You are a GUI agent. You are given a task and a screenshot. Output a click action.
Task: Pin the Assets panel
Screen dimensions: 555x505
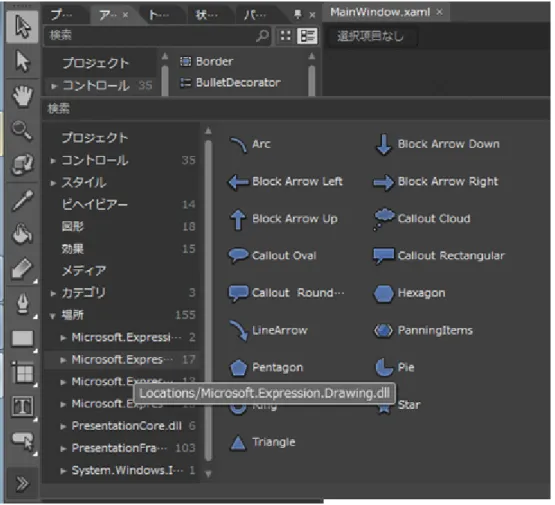pos(298,15)
